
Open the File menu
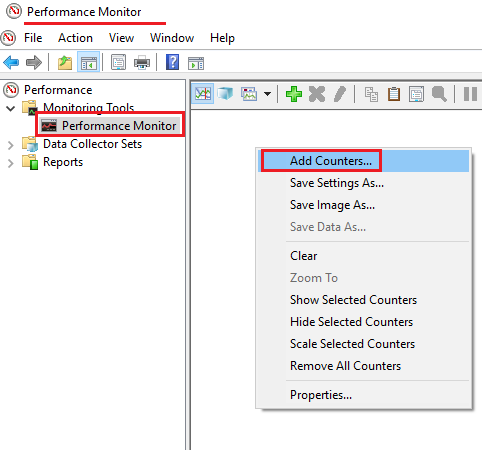pyautogui.click(x=33, y=38)
